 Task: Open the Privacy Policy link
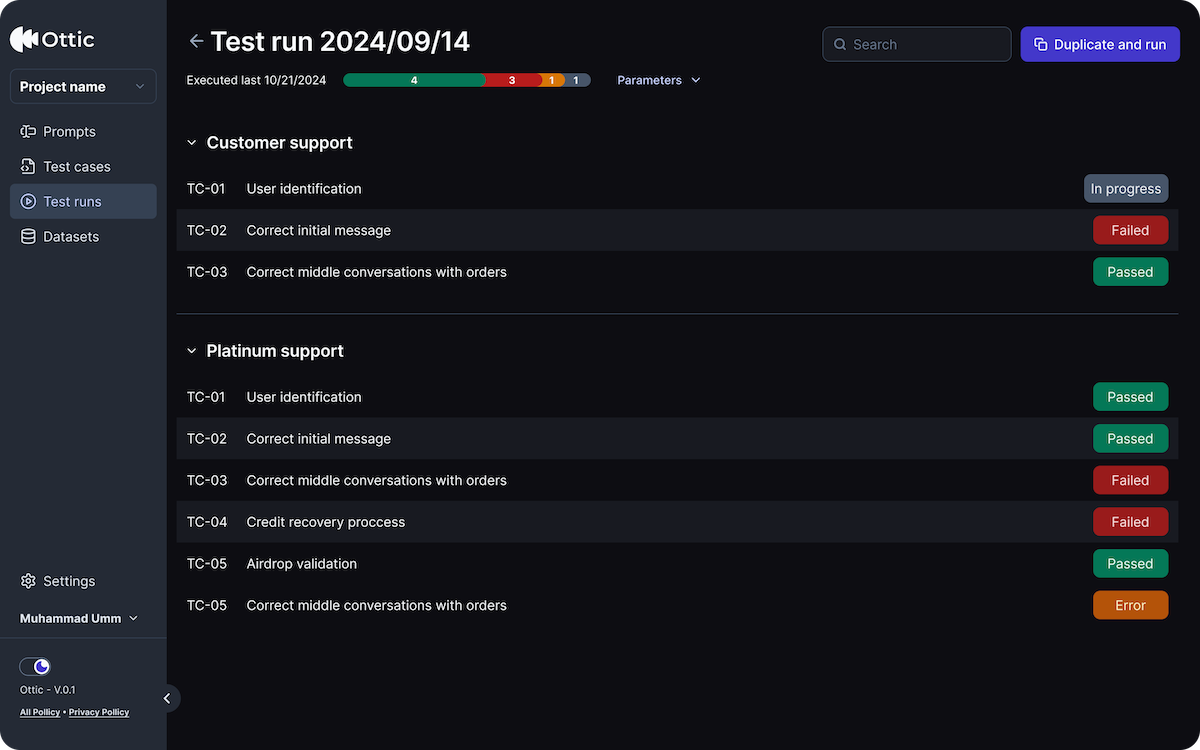coord(99,712)
